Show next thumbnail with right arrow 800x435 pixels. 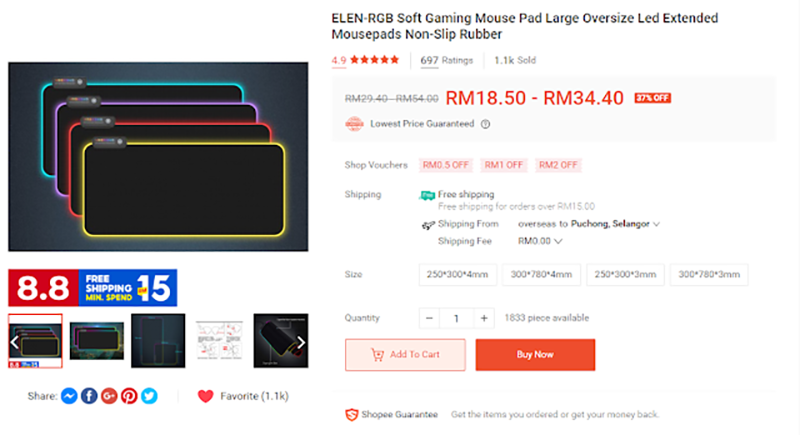(x=301, y=342)
